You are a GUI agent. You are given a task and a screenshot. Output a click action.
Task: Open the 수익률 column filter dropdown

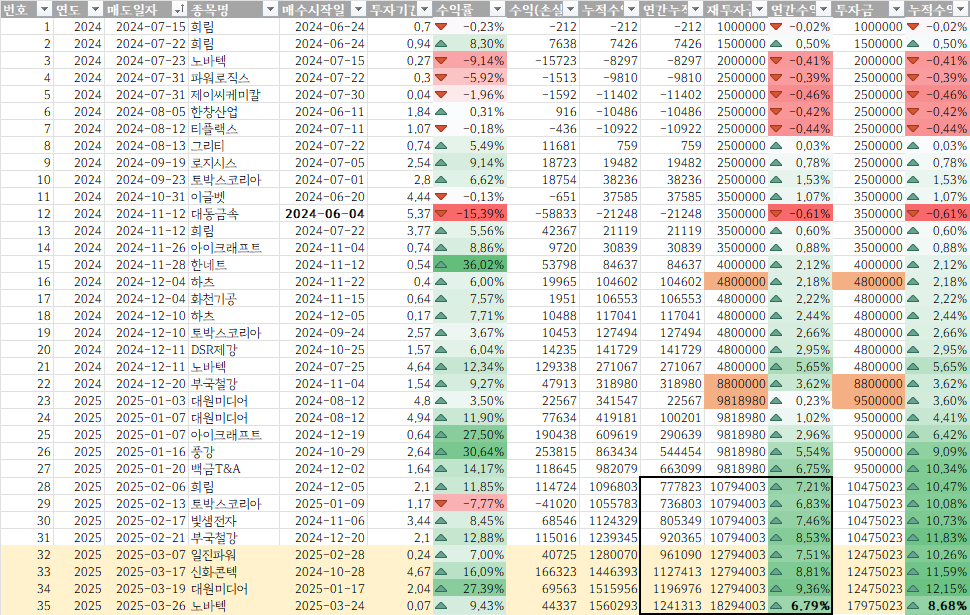498,9
